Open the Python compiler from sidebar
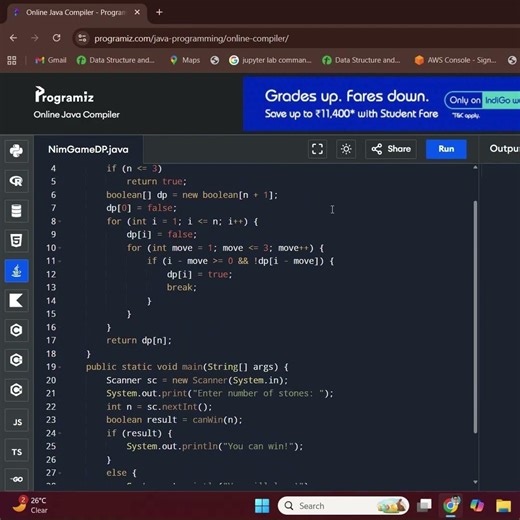Screen dimensions: 520x520 pos(16,151)
